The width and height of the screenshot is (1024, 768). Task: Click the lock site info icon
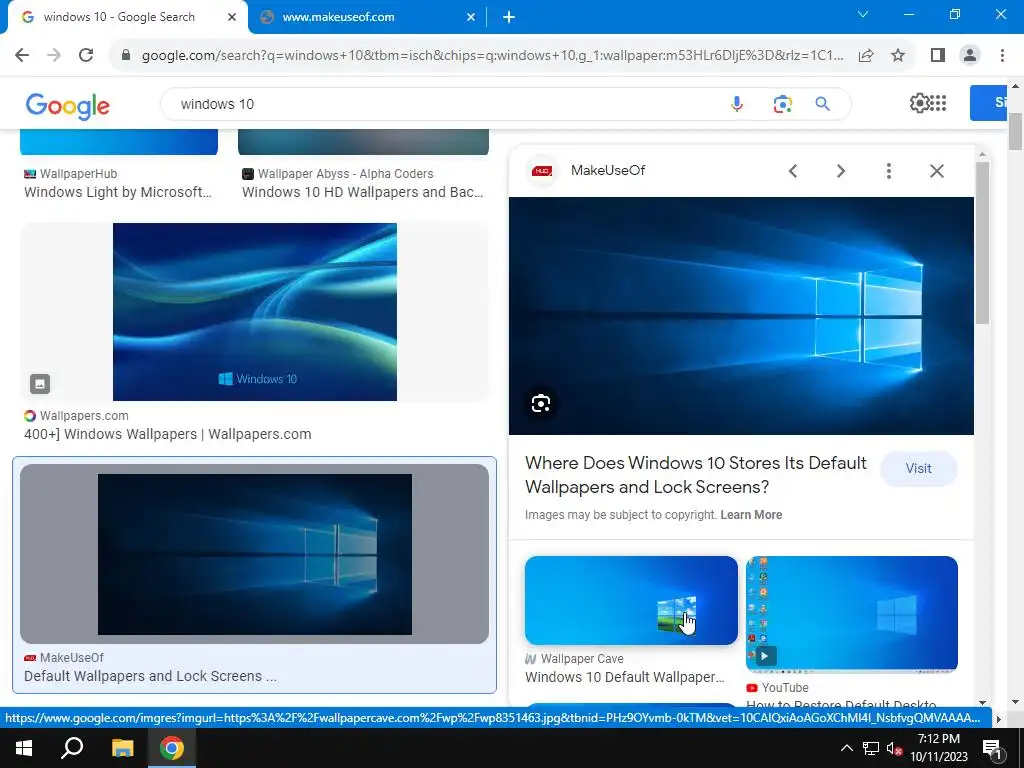(x=126, y=56)
